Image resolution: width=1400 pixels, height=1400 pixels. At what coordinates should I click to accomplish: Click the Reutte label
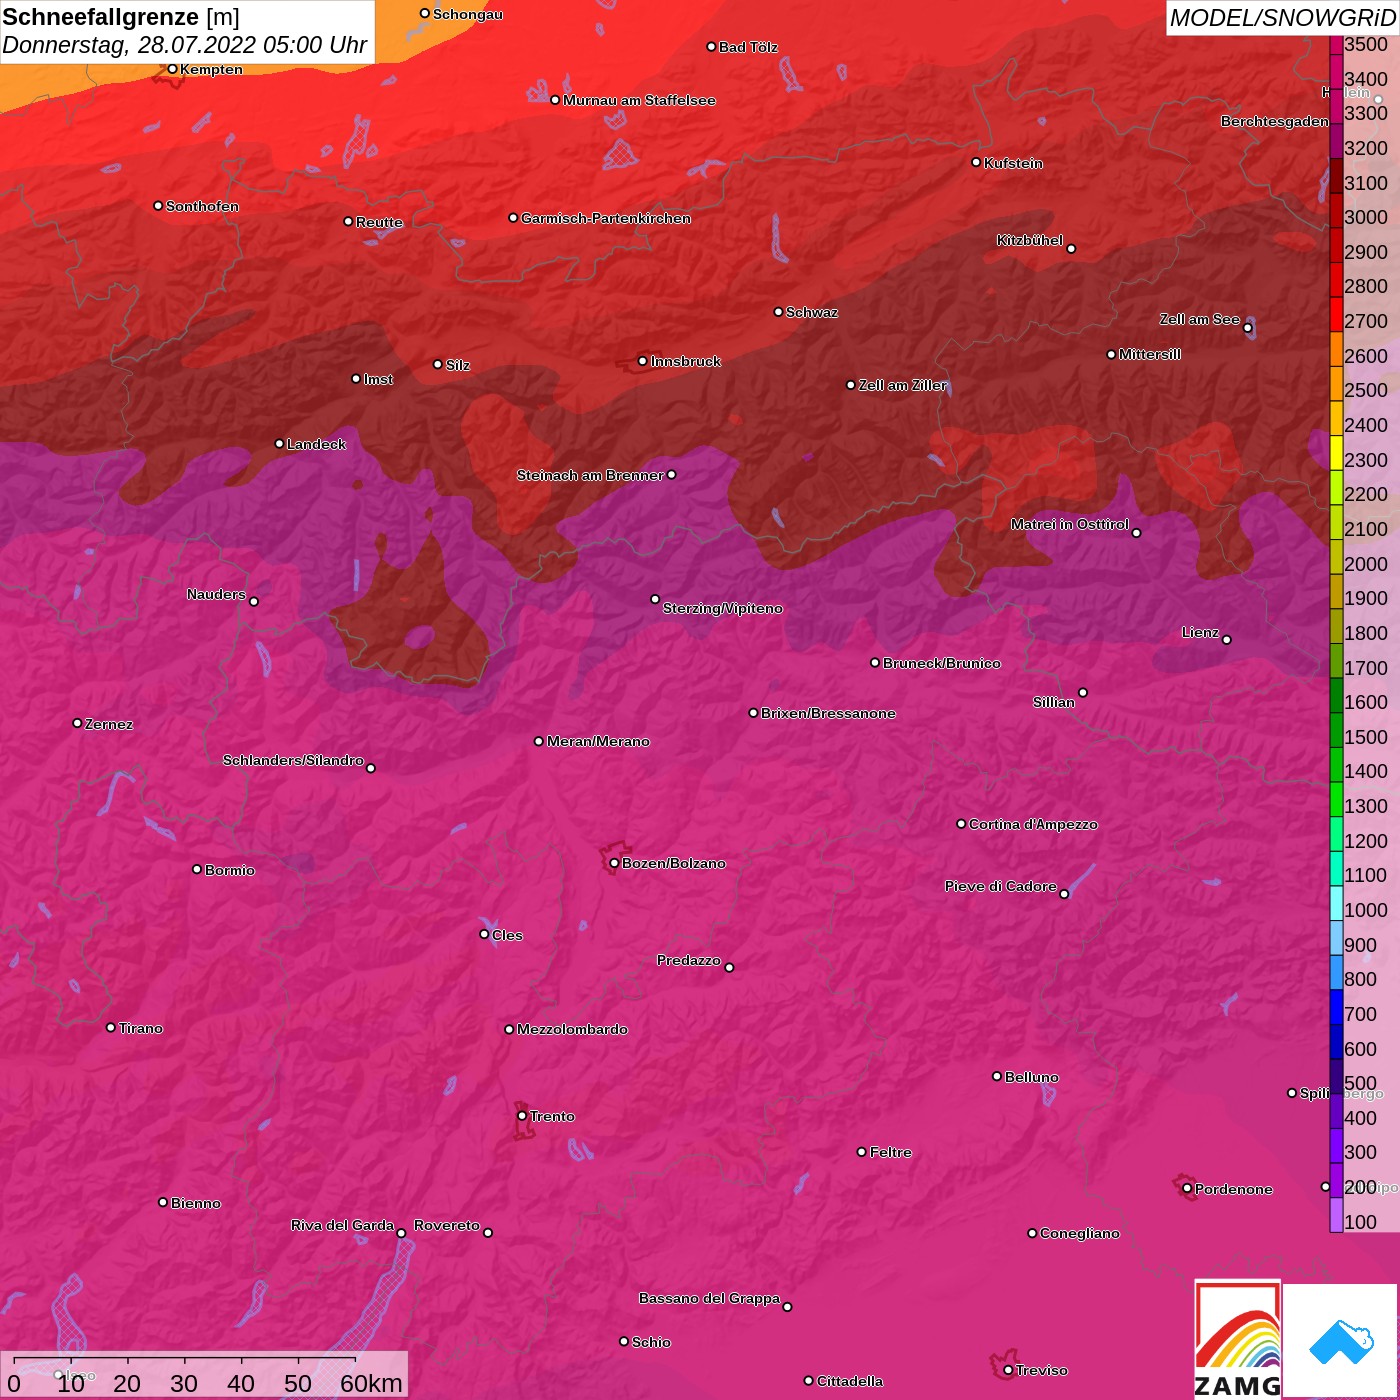pos(379,222)
